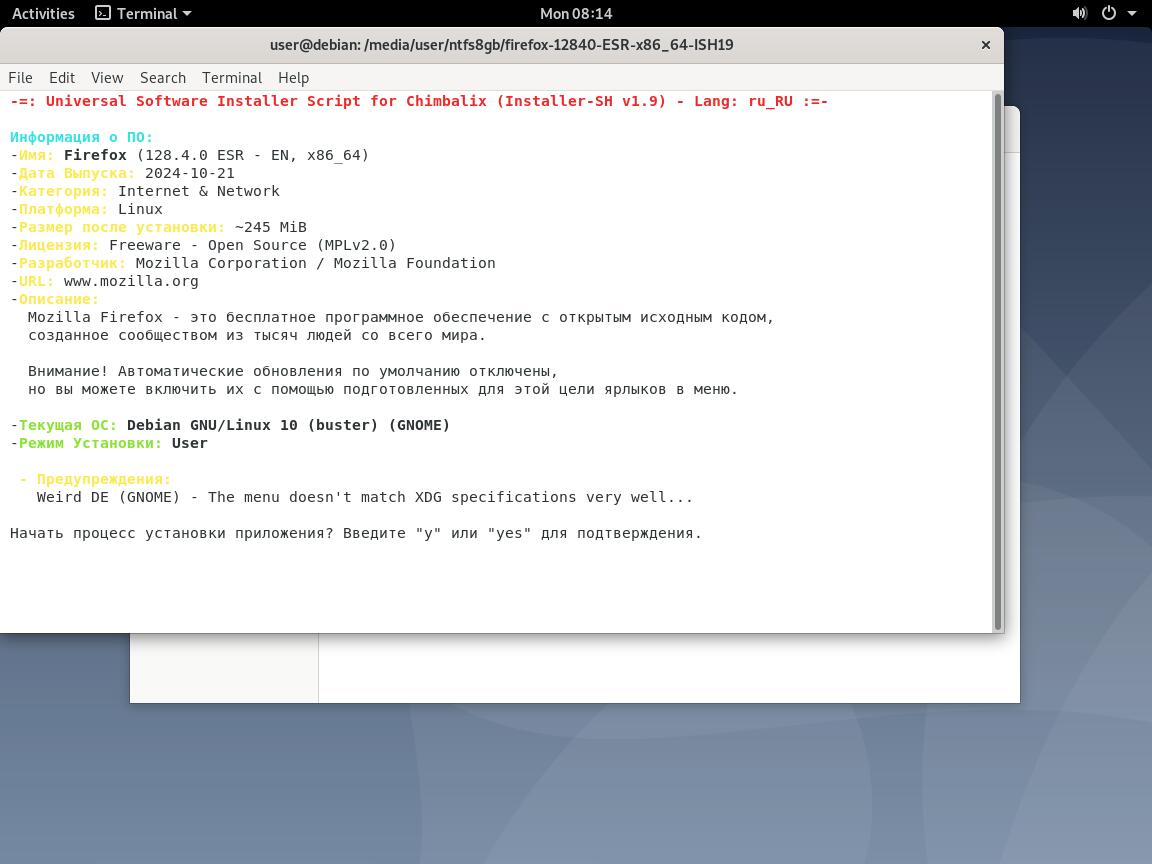The height and width of the screenshot is (864, 1152).
Task: Click the terminal vertical scrollbar
Action: click(x=998, y=361)
